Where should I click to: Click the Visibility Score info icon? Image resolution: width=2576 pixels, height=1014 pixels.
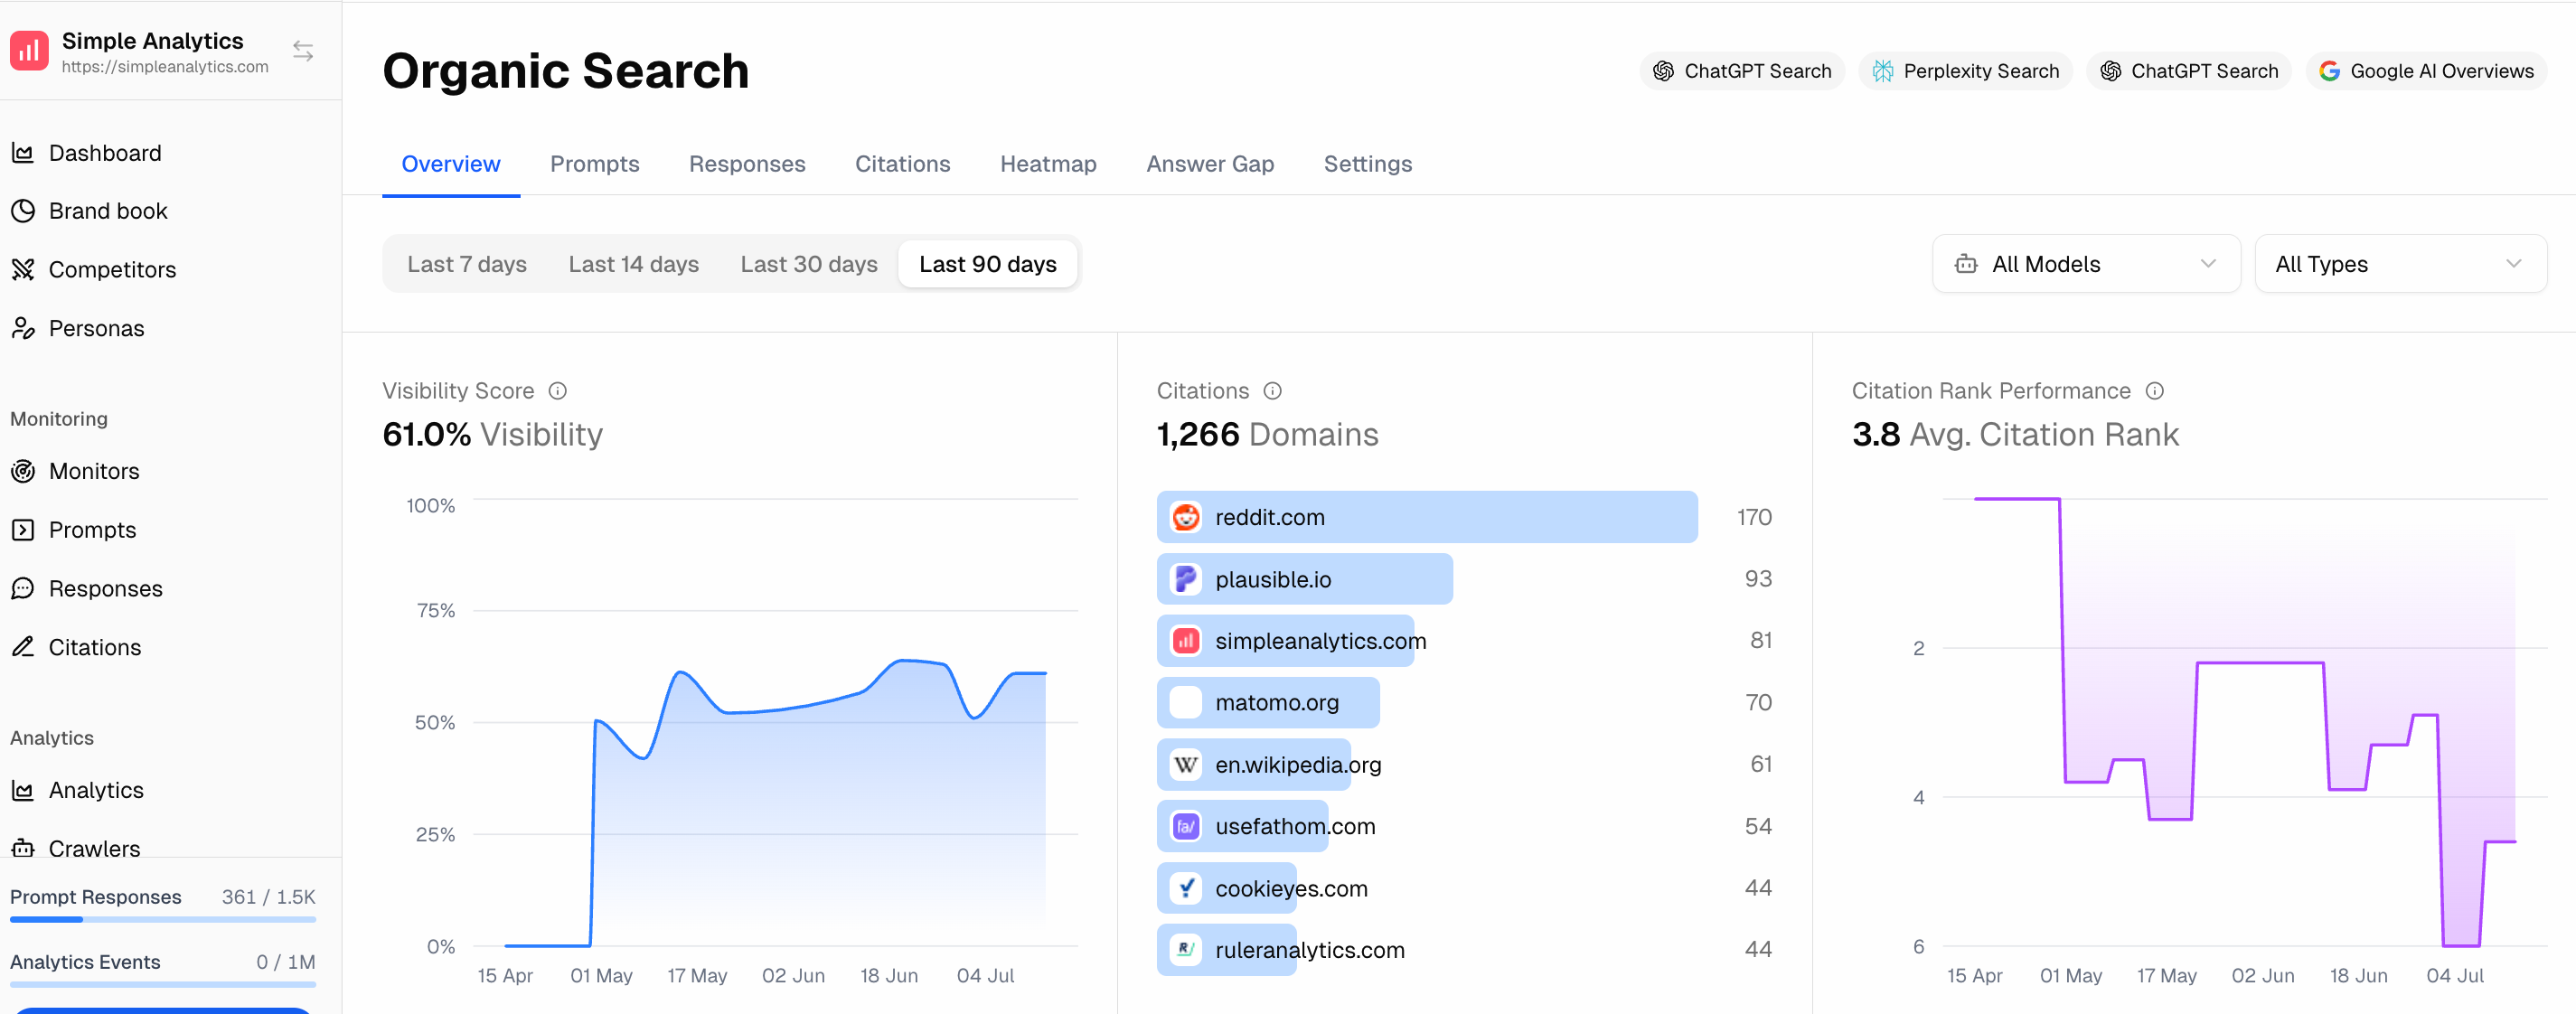tap(558, 391)
